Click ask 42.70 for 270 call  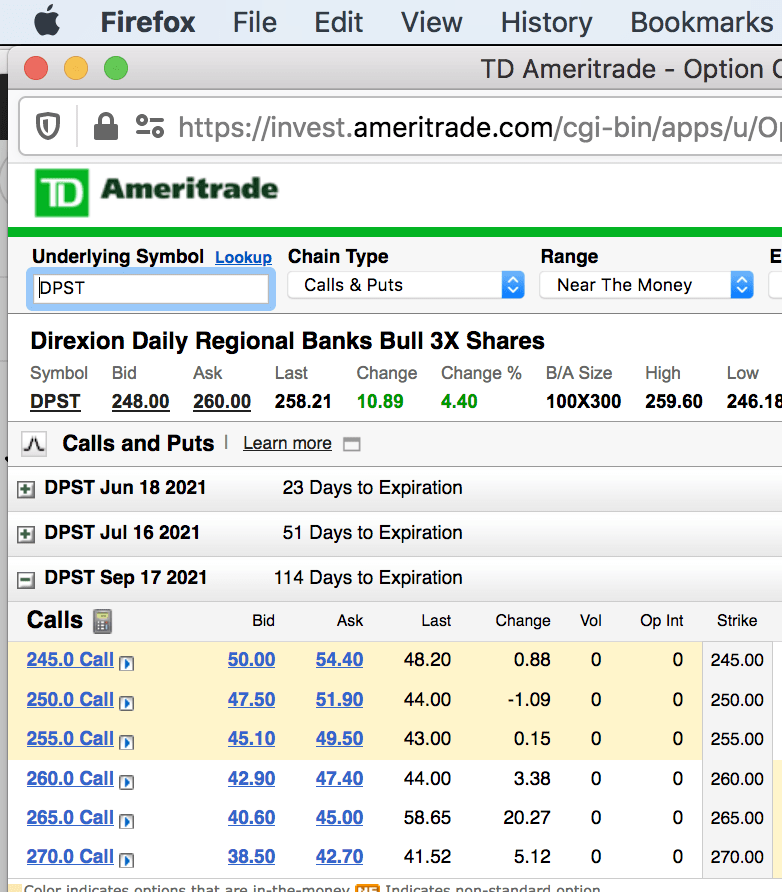340,856
